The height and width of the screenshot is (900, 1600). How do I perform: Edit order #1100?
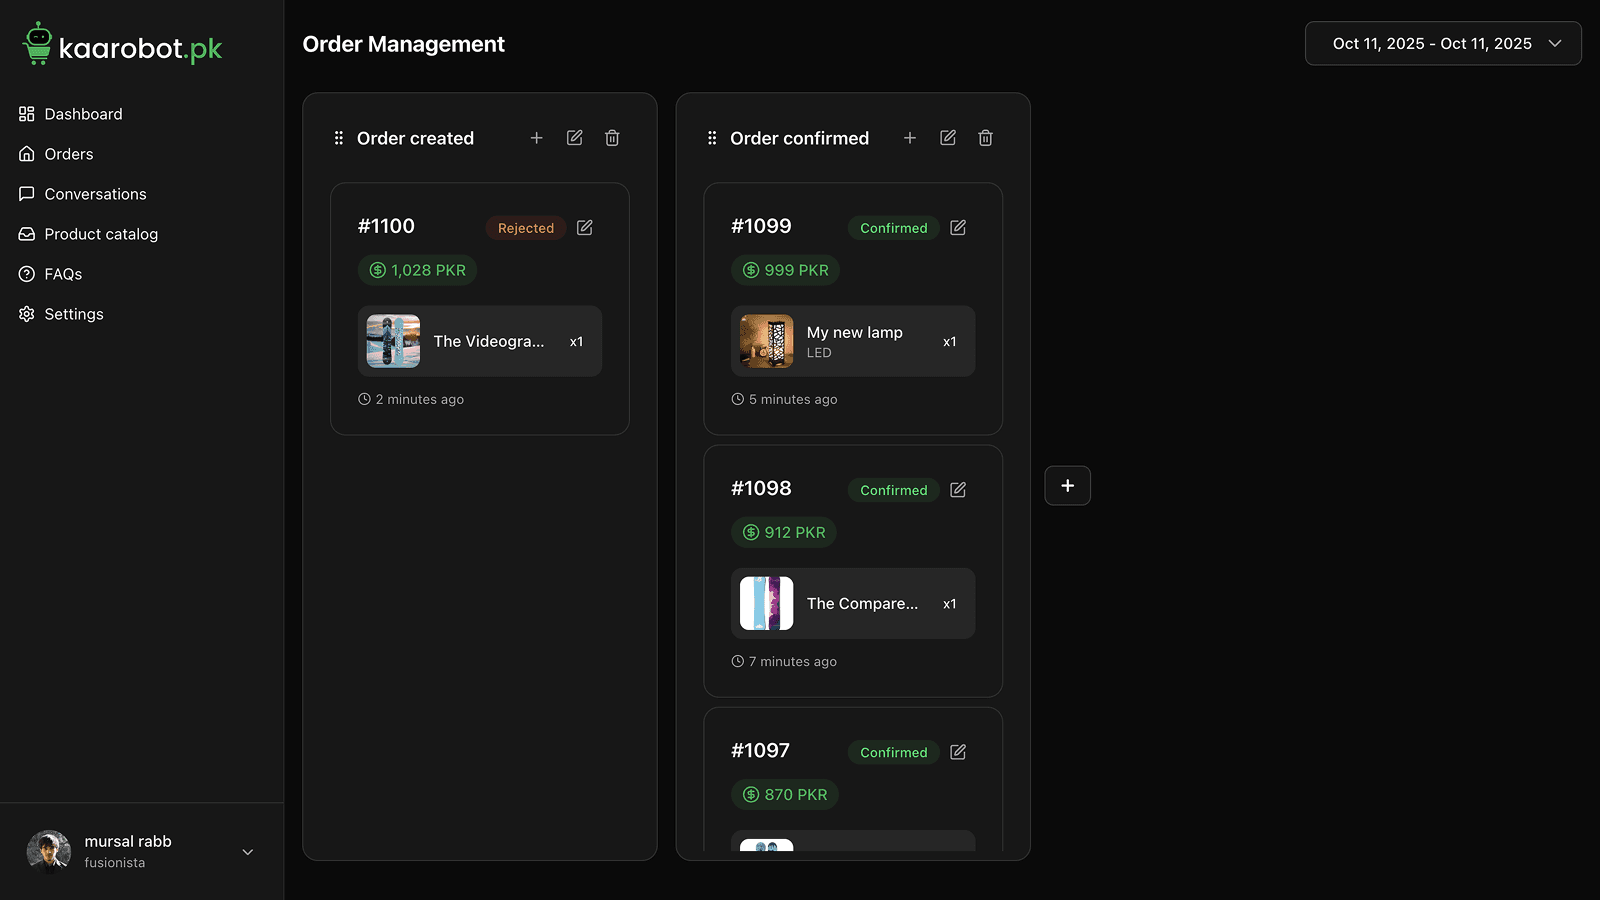(x=585, y=228)
